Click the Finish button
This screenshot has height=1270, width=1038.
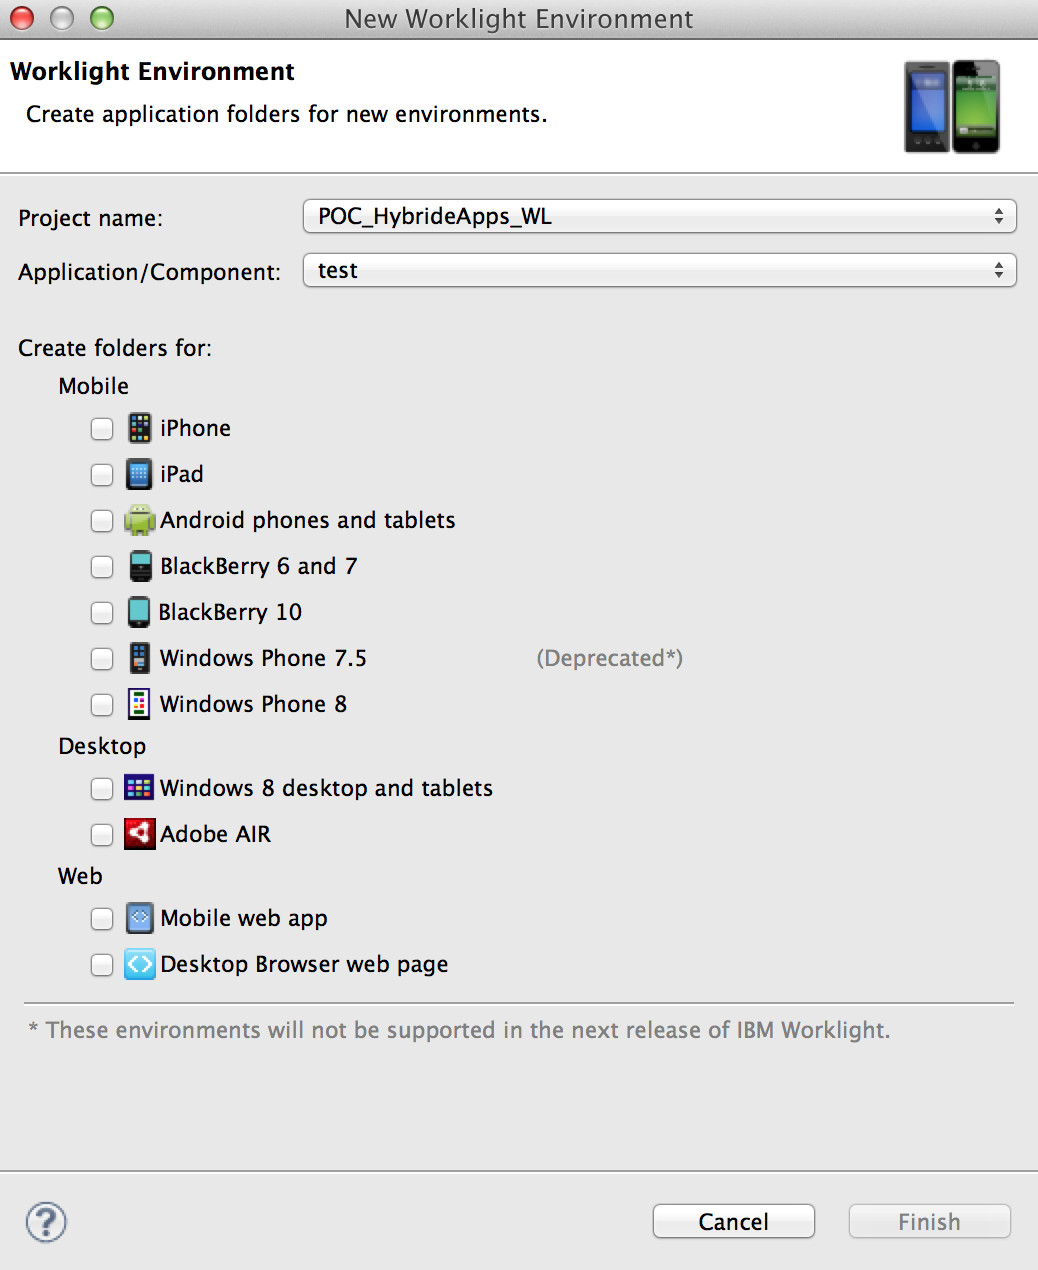click(x=930, y=1222)
